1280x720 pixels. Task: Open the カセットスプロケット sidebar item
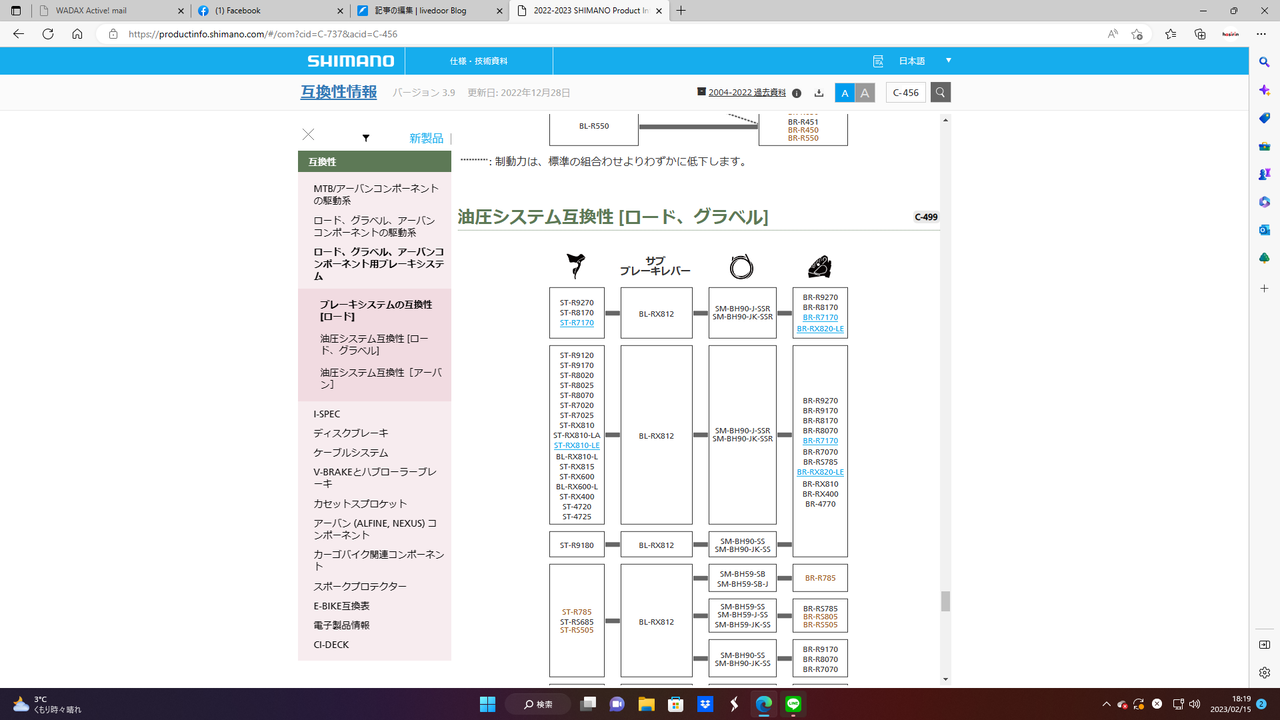(x=360, y=503)
